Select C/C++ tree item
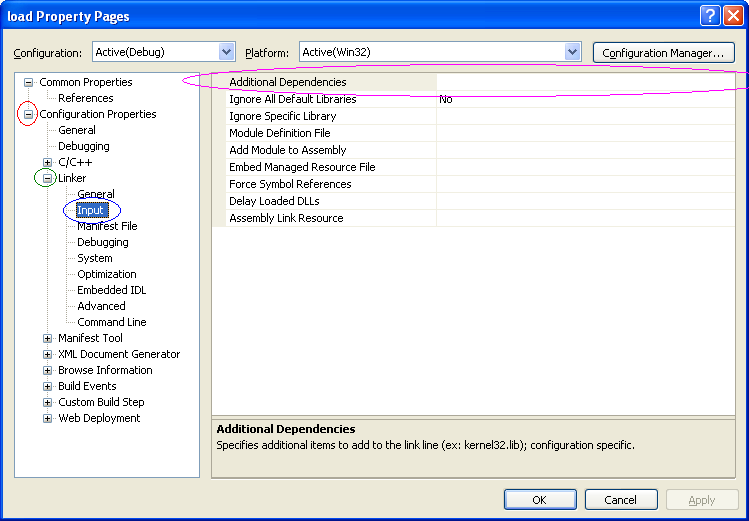The width and height of the screenshot is (749, 521). pyautogui.click(x=75, y=162)
